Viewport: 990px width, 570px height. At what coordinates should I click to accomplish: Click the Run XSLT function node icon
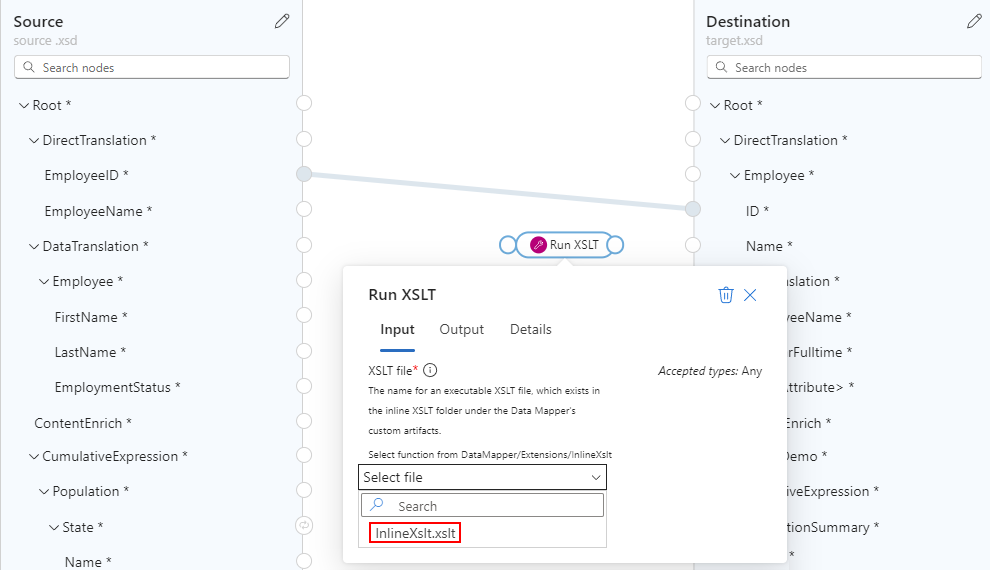pos(538,245)
